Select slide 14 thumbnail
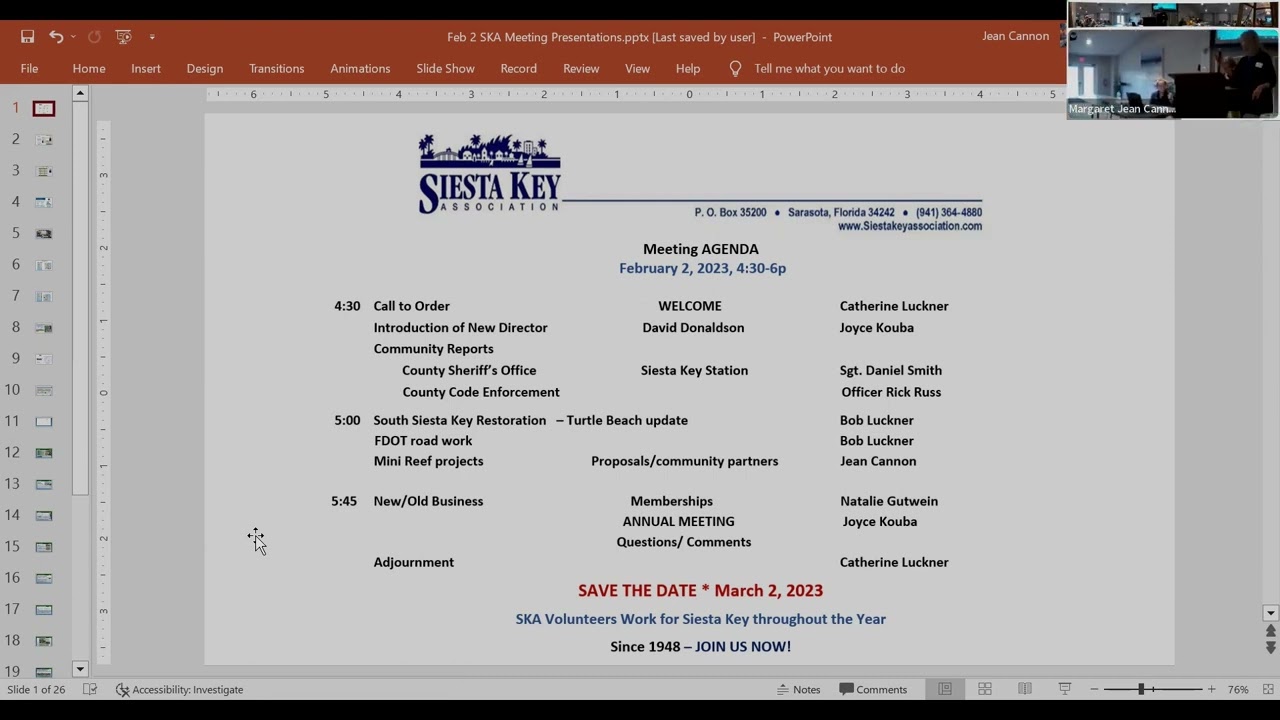Image resolution: width=1280 pixels, height=720 pixels. [44, 515]
